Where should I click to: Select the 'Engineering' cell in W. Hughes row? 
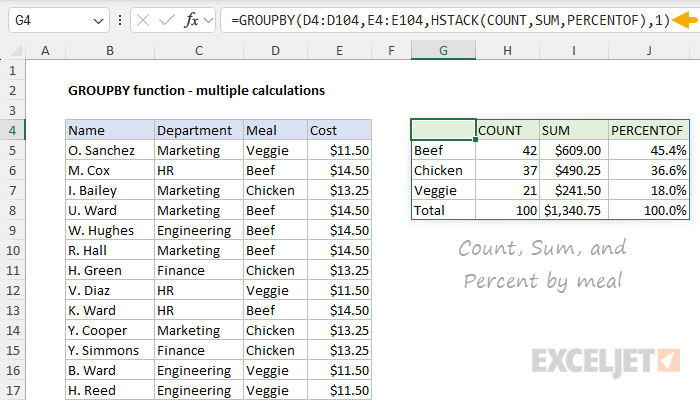[199, 230]
